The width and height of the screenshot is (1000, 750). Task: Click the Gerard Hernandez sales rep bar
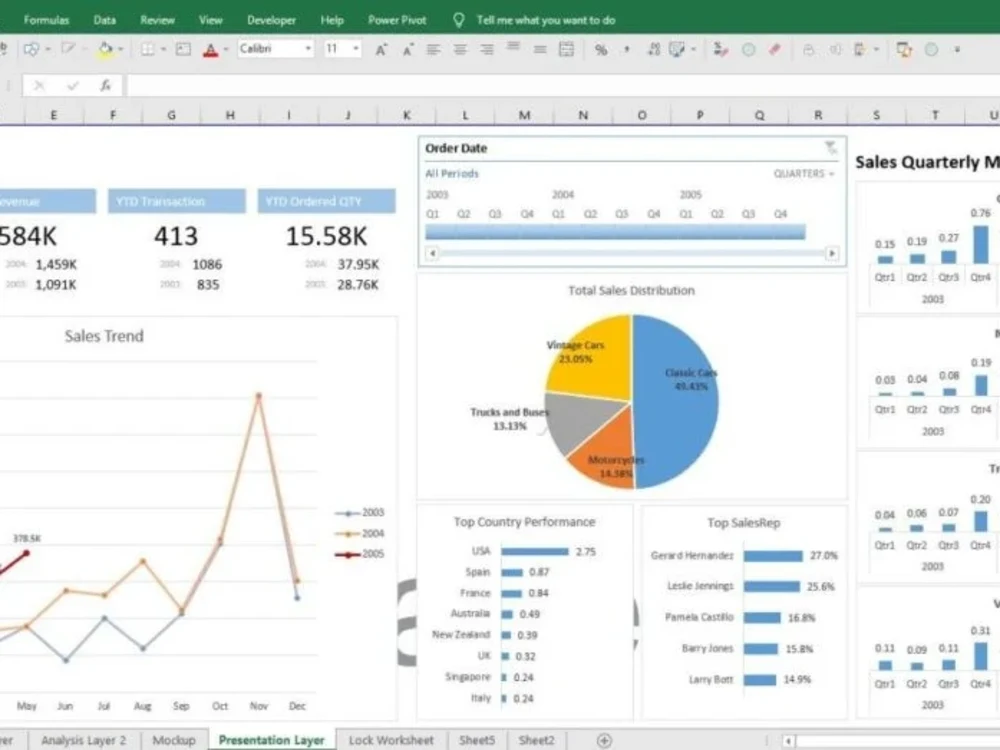pyautogui.click(x=773, y=556)
